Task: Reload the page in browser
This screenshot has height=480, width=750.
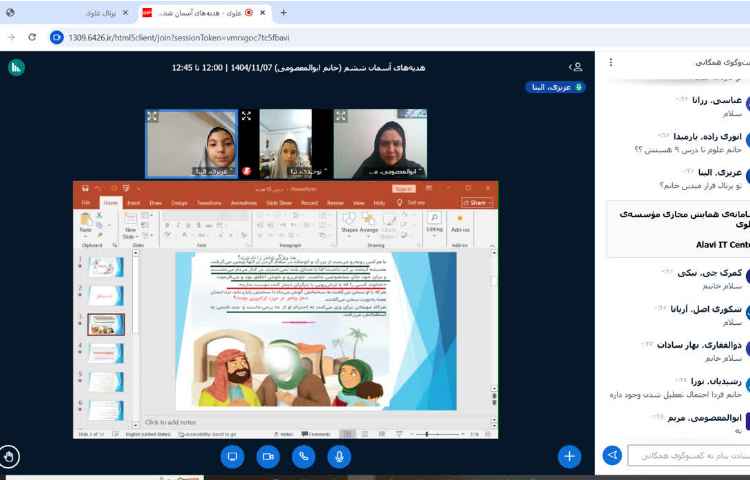Action: tap(32, 37)
